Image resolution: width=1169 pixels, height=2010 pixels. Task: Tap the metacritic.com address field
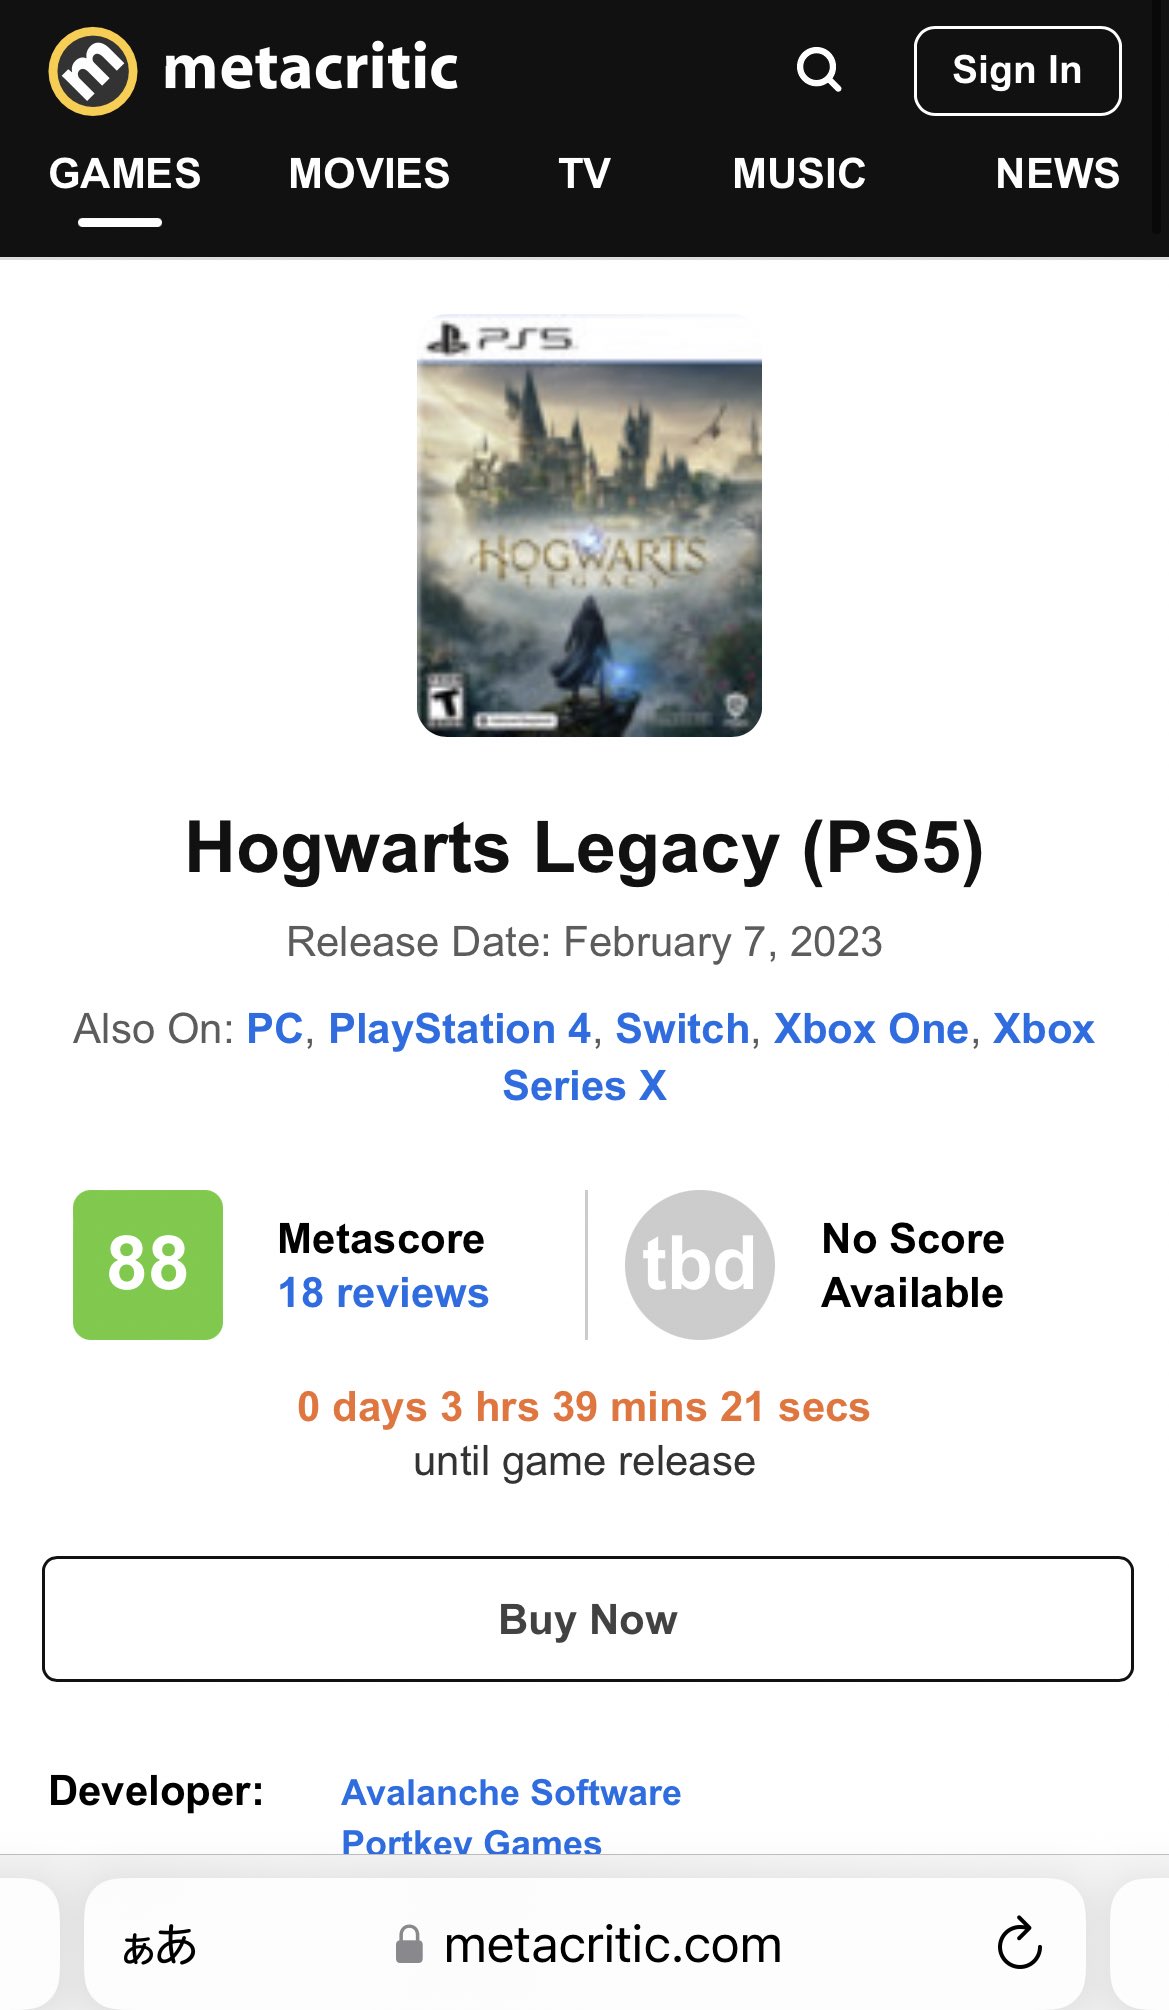click(612, 1945)
